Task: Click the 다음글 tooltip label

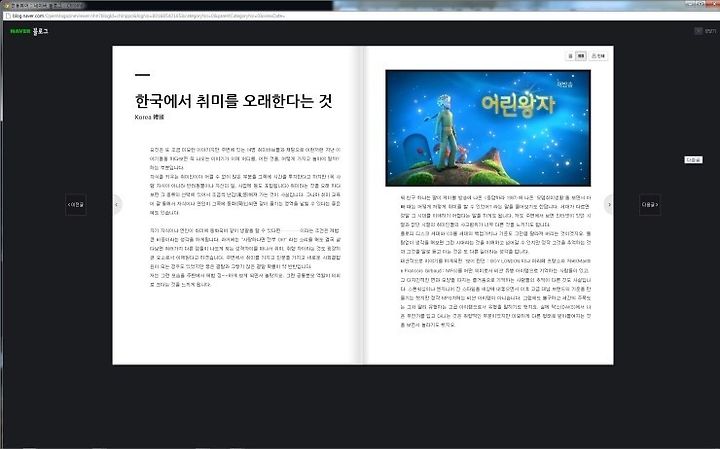Action: pos(693,160)
